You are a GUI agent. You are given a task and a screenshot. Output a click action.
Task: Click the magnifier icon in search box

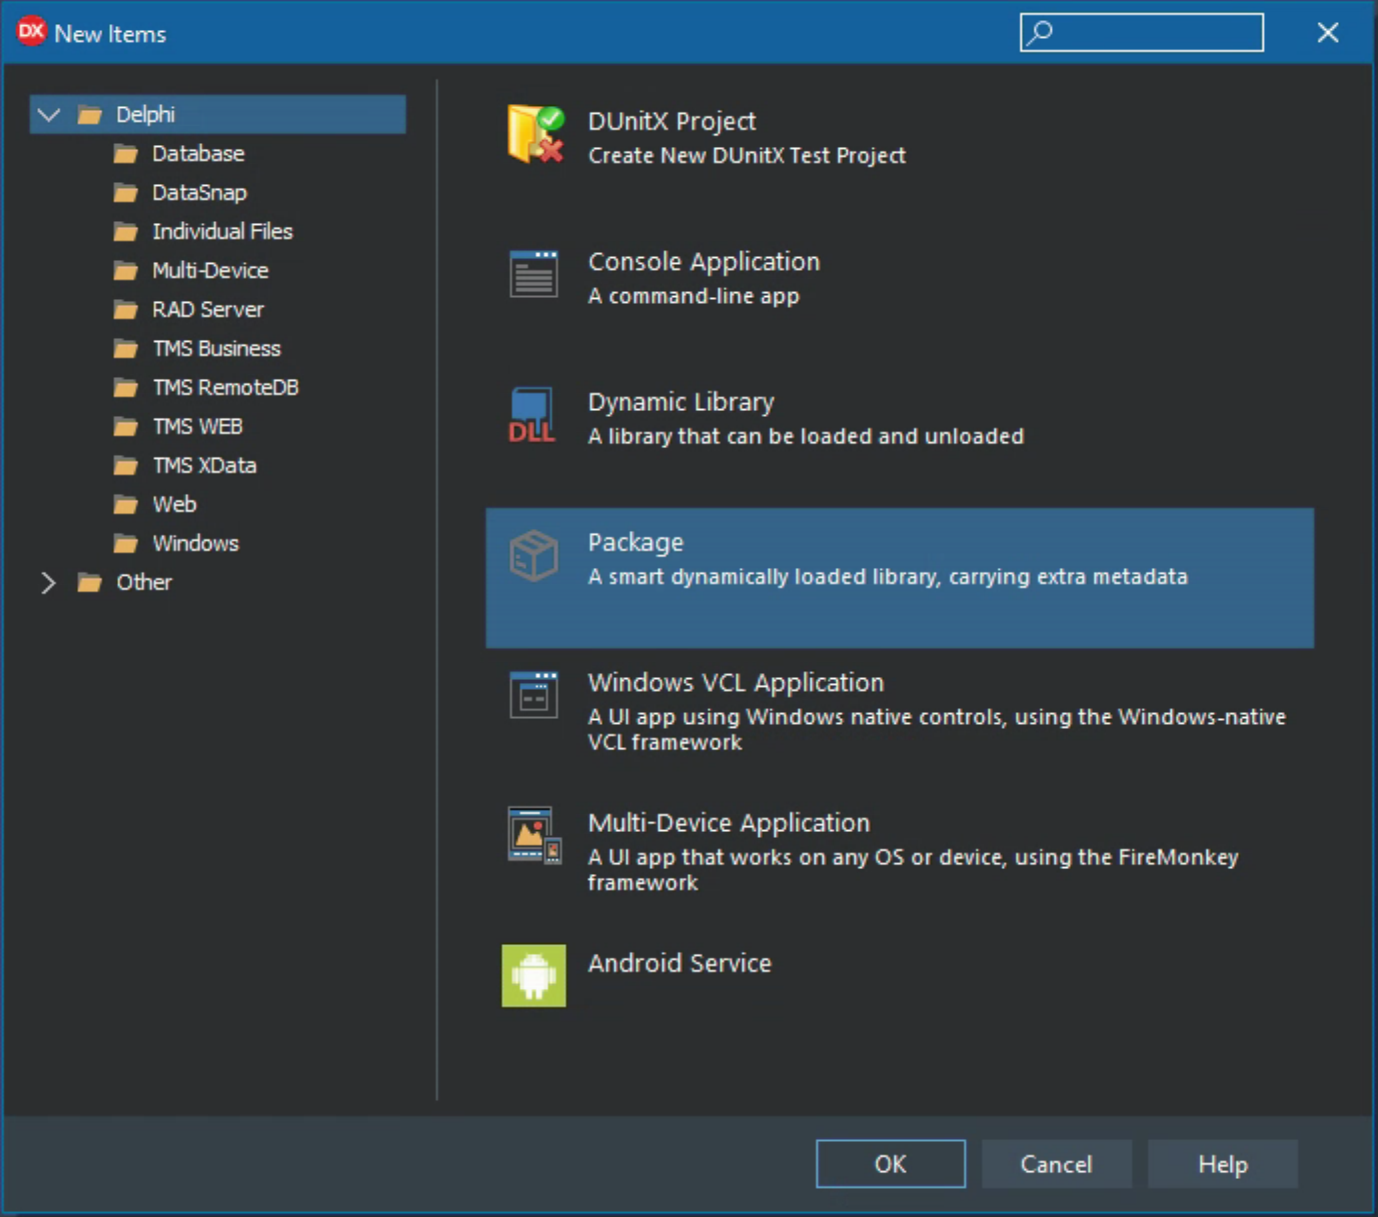coord(1040,32)
